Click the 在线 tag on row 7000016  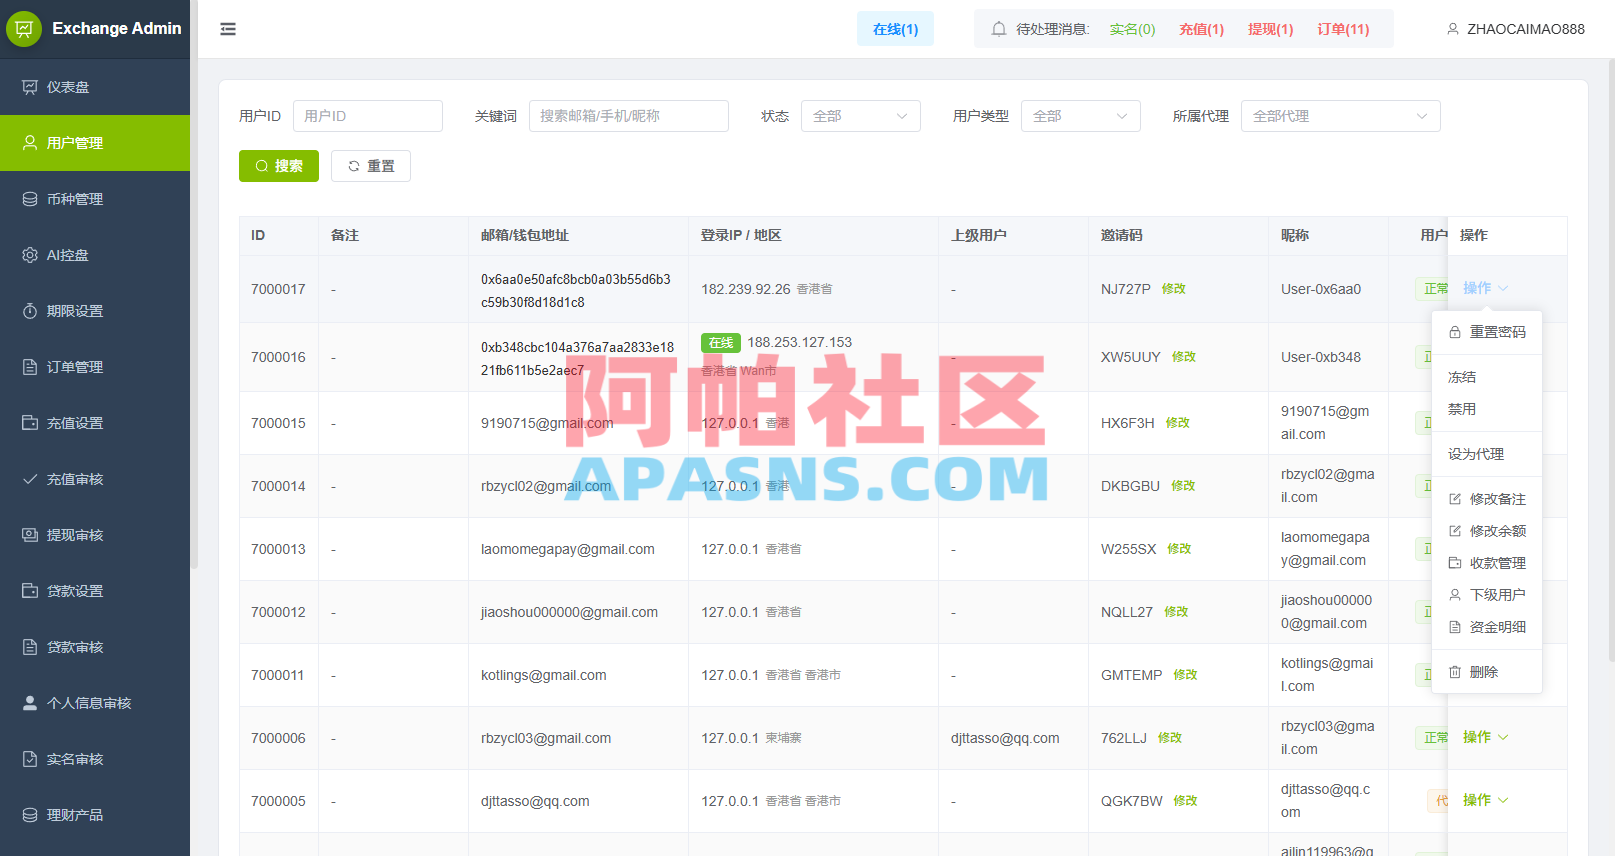coord(721,343)
